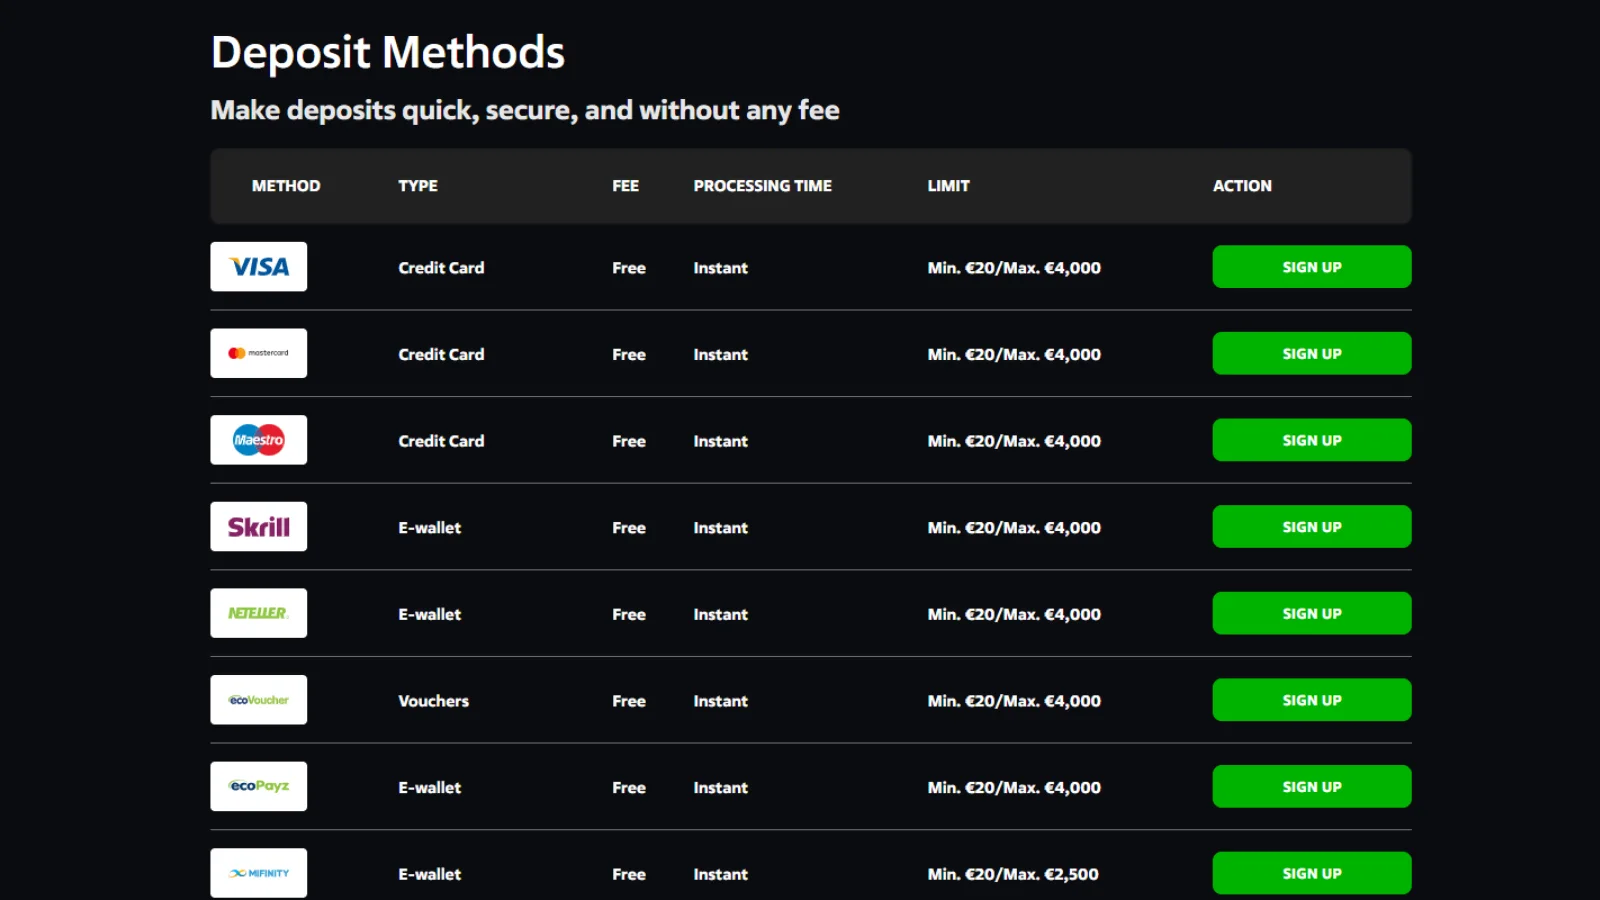
Task: Select Credit Card text in Maestro row
Action: 441,441
